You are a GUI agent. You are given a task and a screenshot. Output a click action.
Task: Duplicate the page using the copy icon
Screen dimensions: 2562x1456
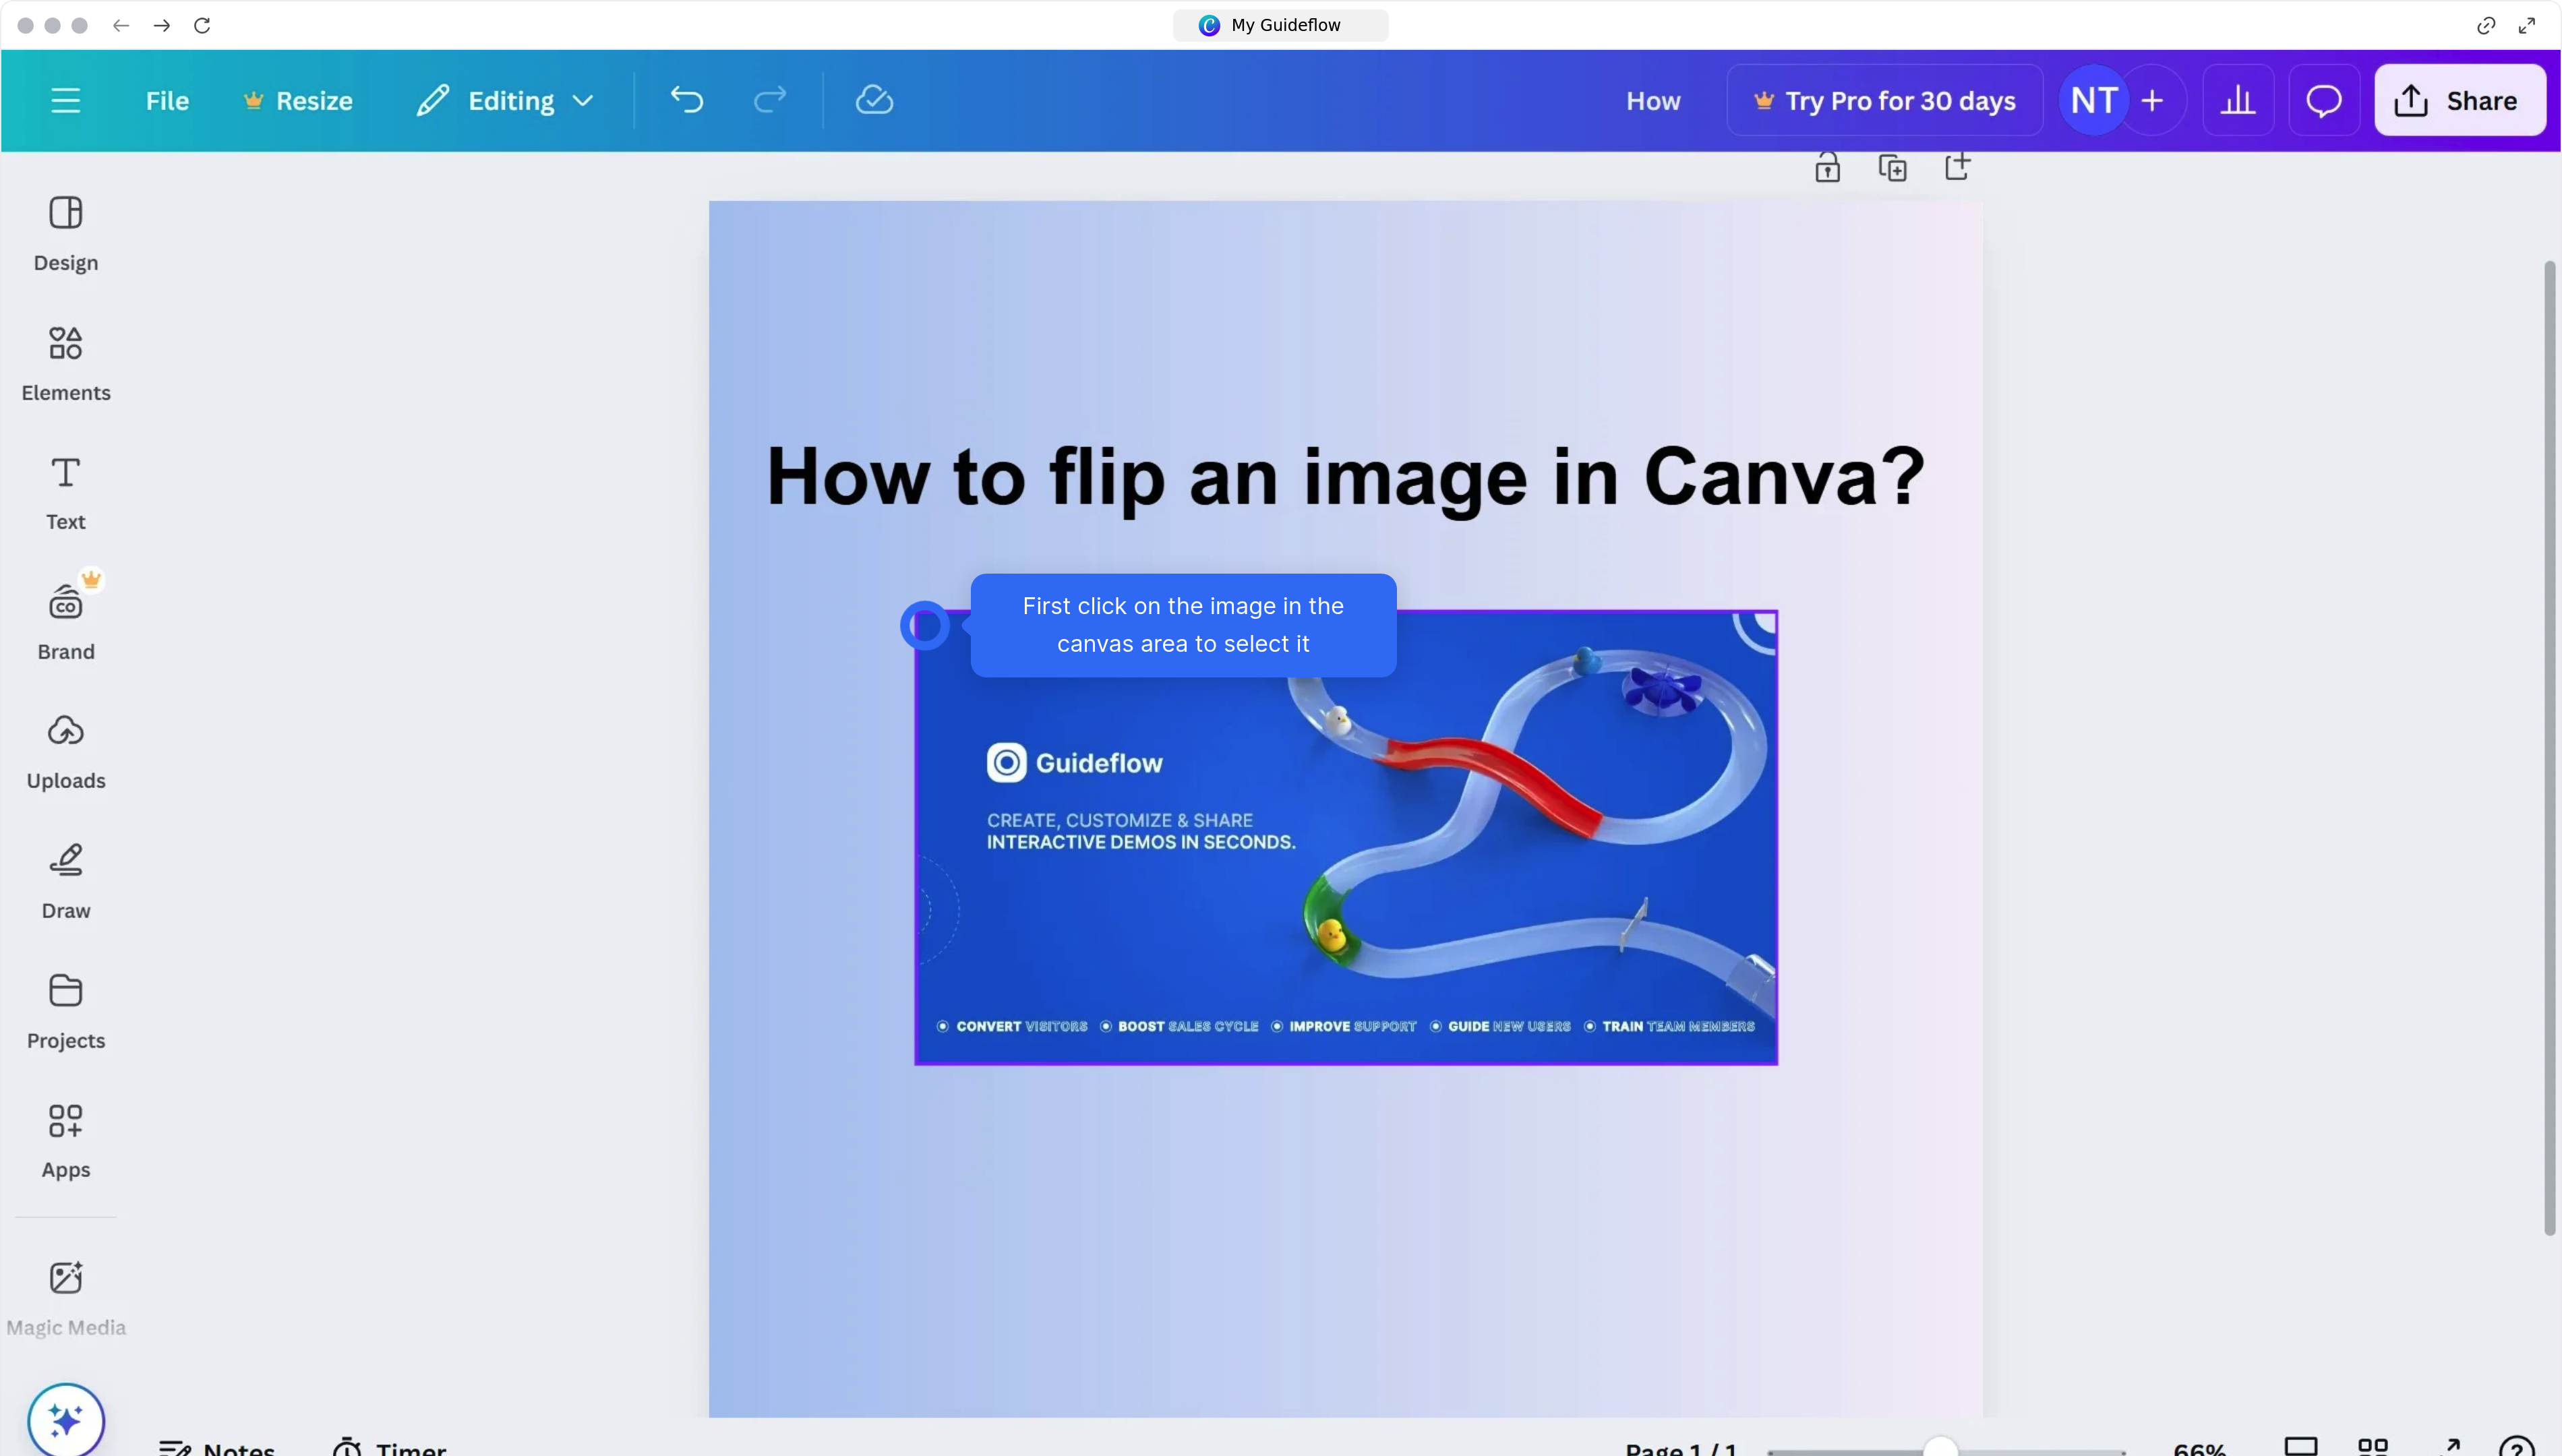click(1892, 168)
